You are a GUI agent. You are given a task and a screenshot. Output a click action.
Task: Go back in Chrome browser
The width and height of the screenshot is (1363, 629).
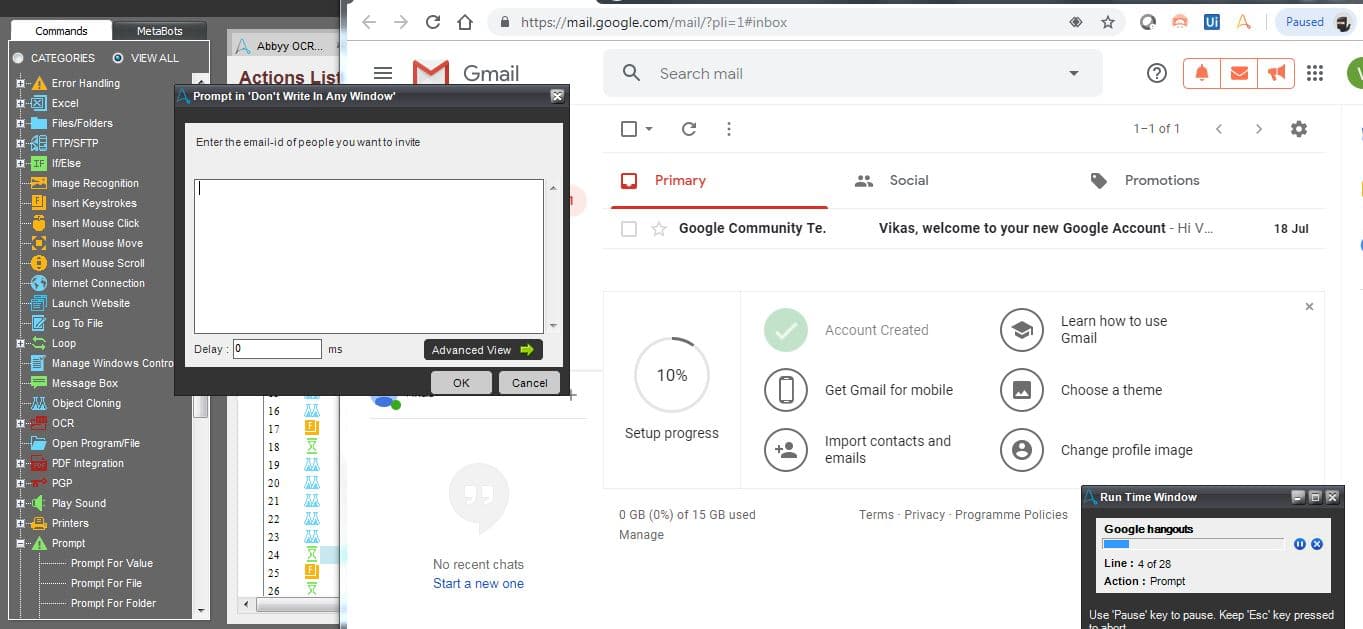369,22
